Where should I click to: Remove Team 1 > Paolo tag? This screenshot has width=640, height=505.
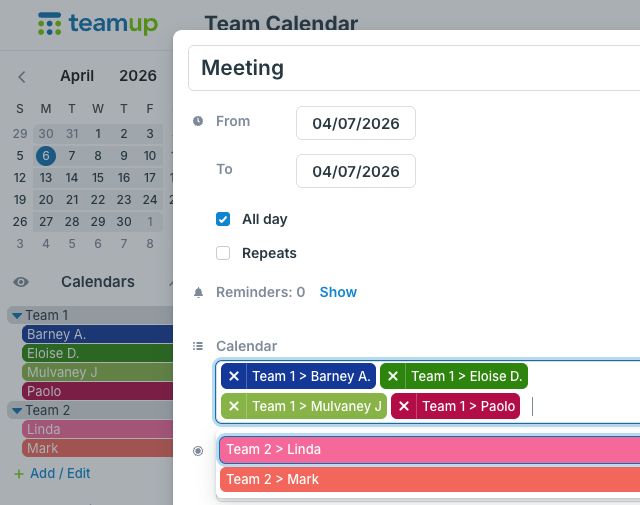pyautogui.click(x=404, y=407)
